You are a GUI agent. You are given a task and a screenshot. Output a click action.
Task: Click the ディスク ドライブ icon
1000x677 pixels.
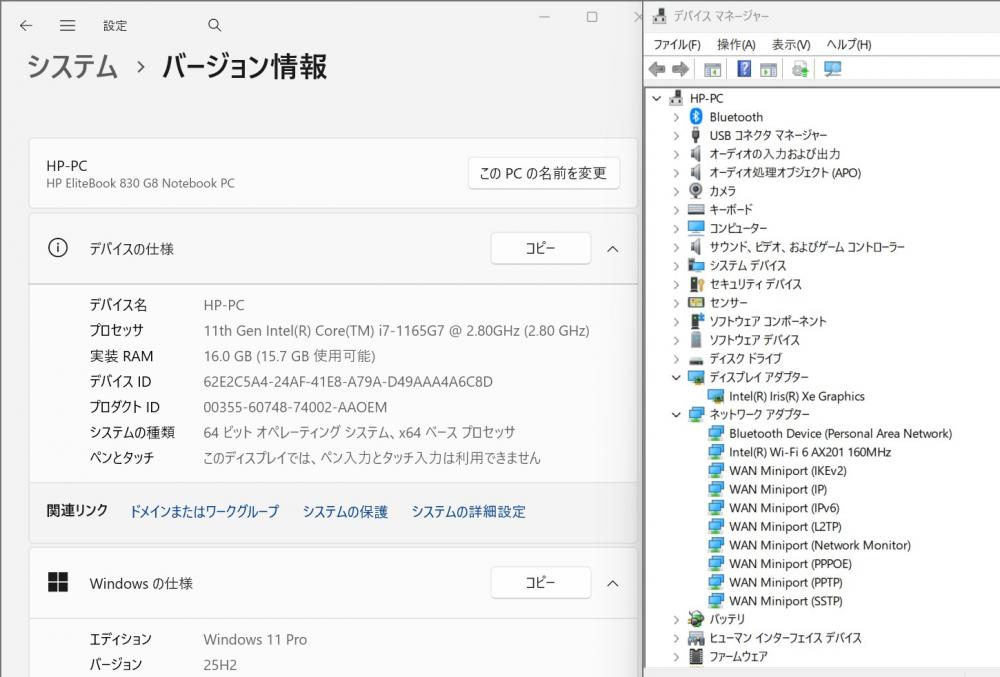click(x=696, y=359)
